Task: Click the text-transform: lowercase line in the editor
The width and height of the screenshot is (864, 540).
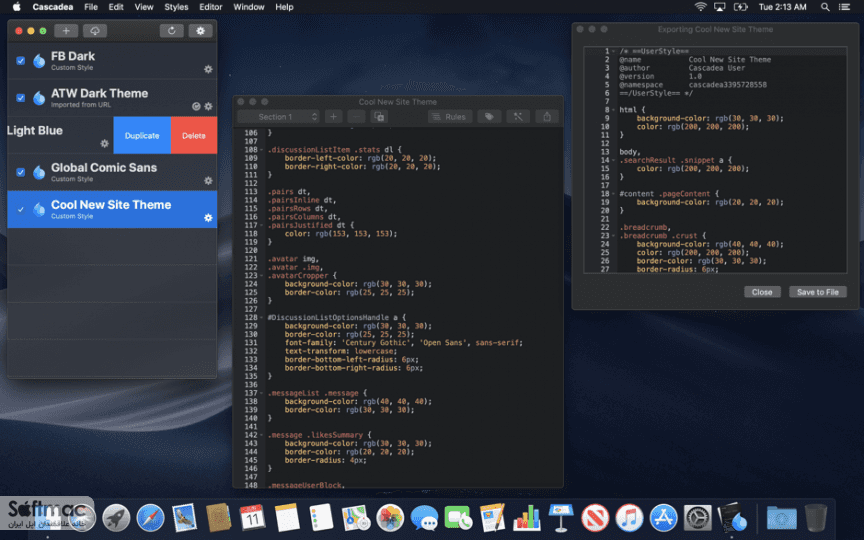Action: click(341, 351)
